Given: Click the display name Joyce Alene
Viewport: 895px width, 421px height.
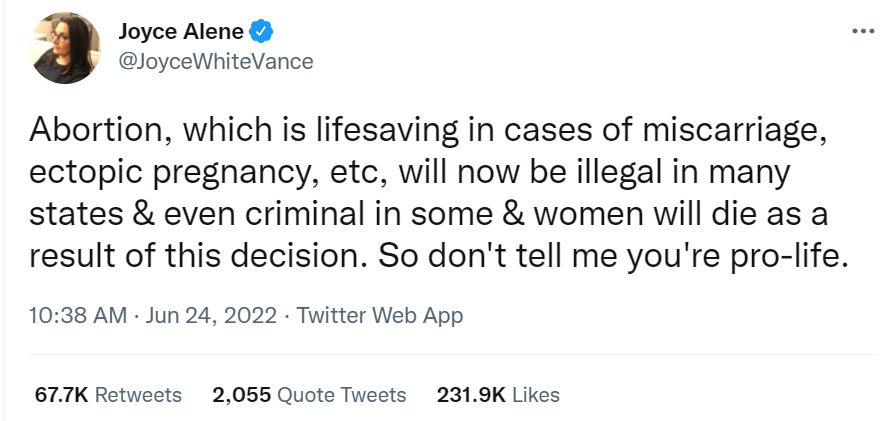Looking at the screenshot, I should point(183,32).
